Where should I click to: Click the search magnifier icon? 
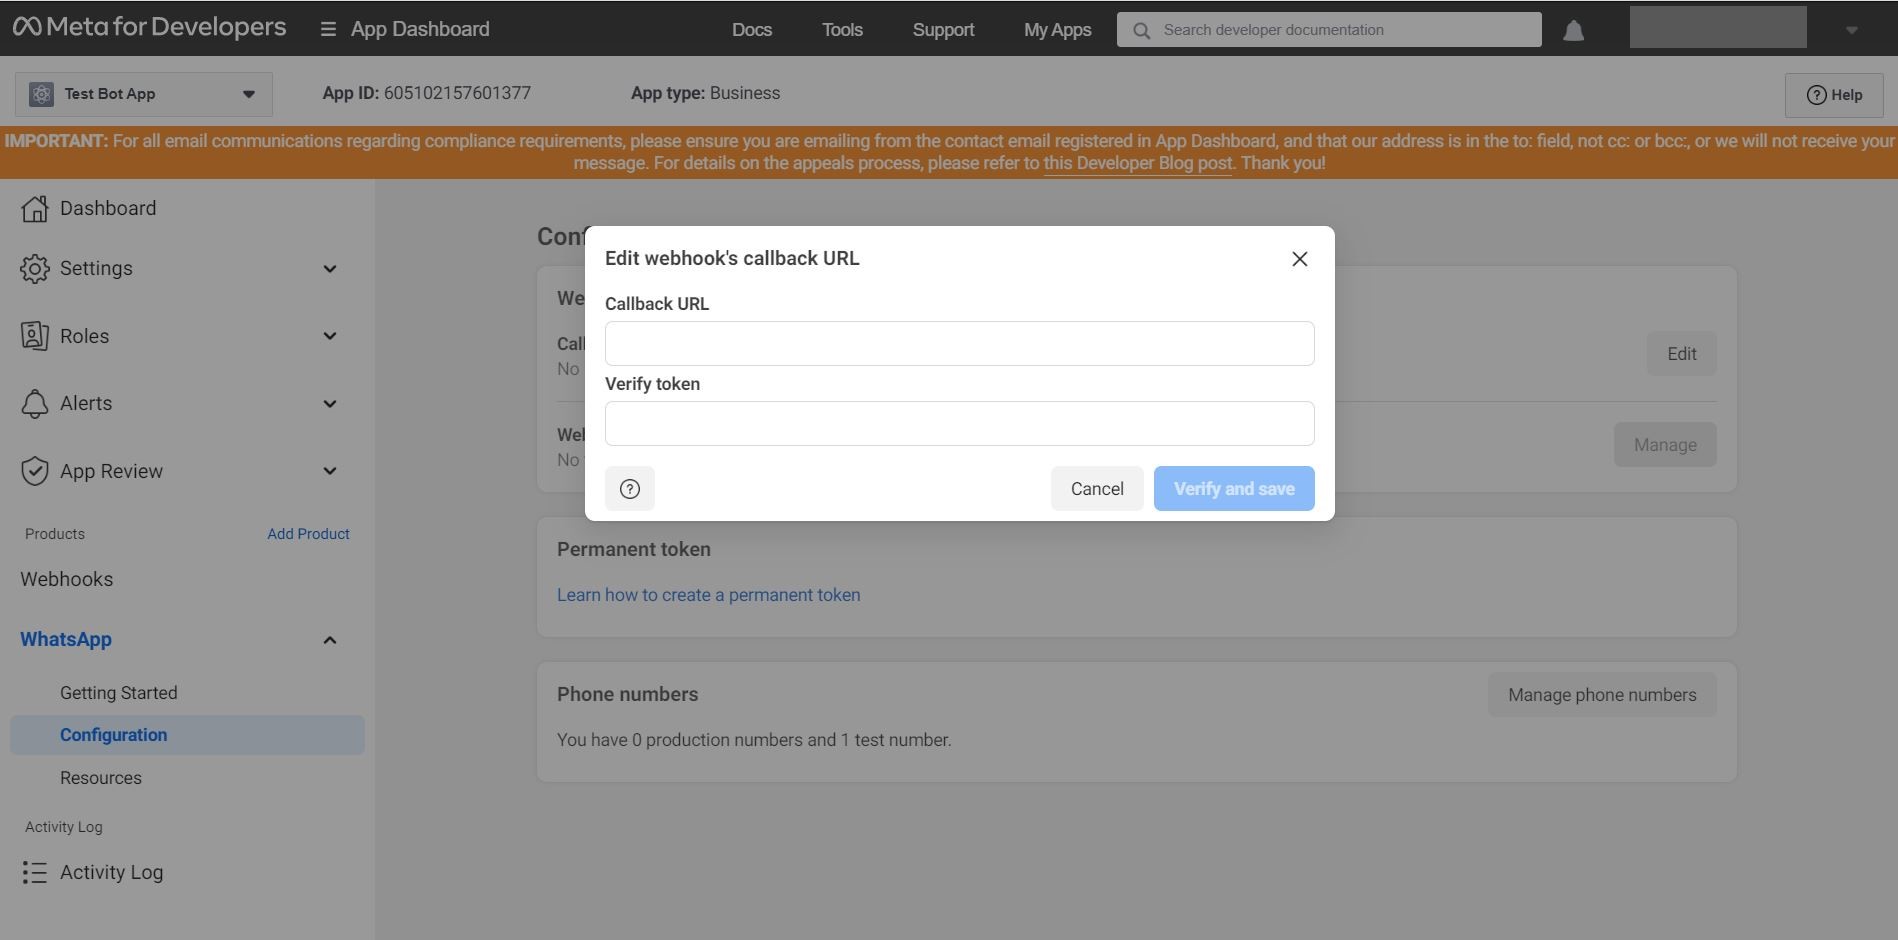pyautogui.click(x=1141, y=30)
